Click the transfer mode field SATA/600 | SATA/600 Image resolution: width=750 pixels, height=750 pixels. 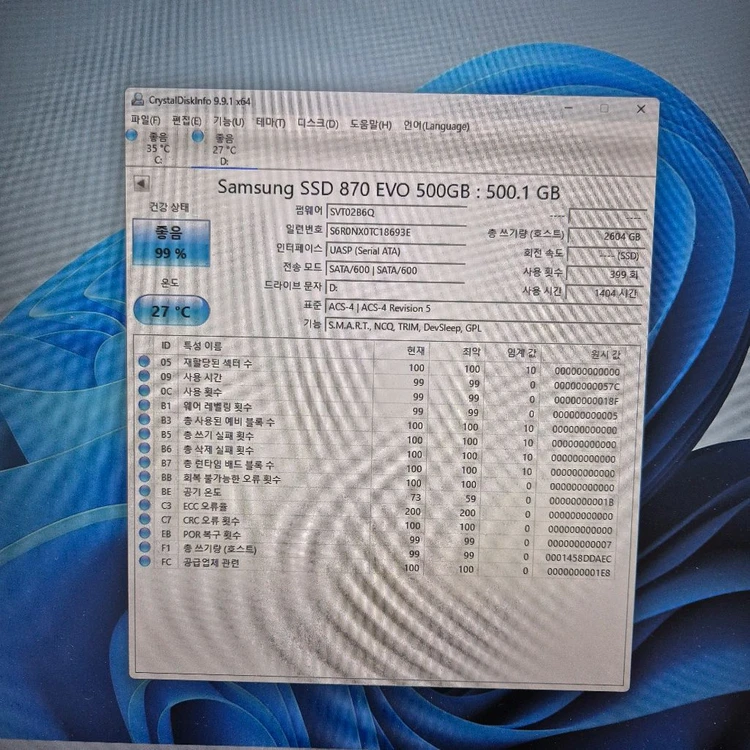tap(395, 270)
